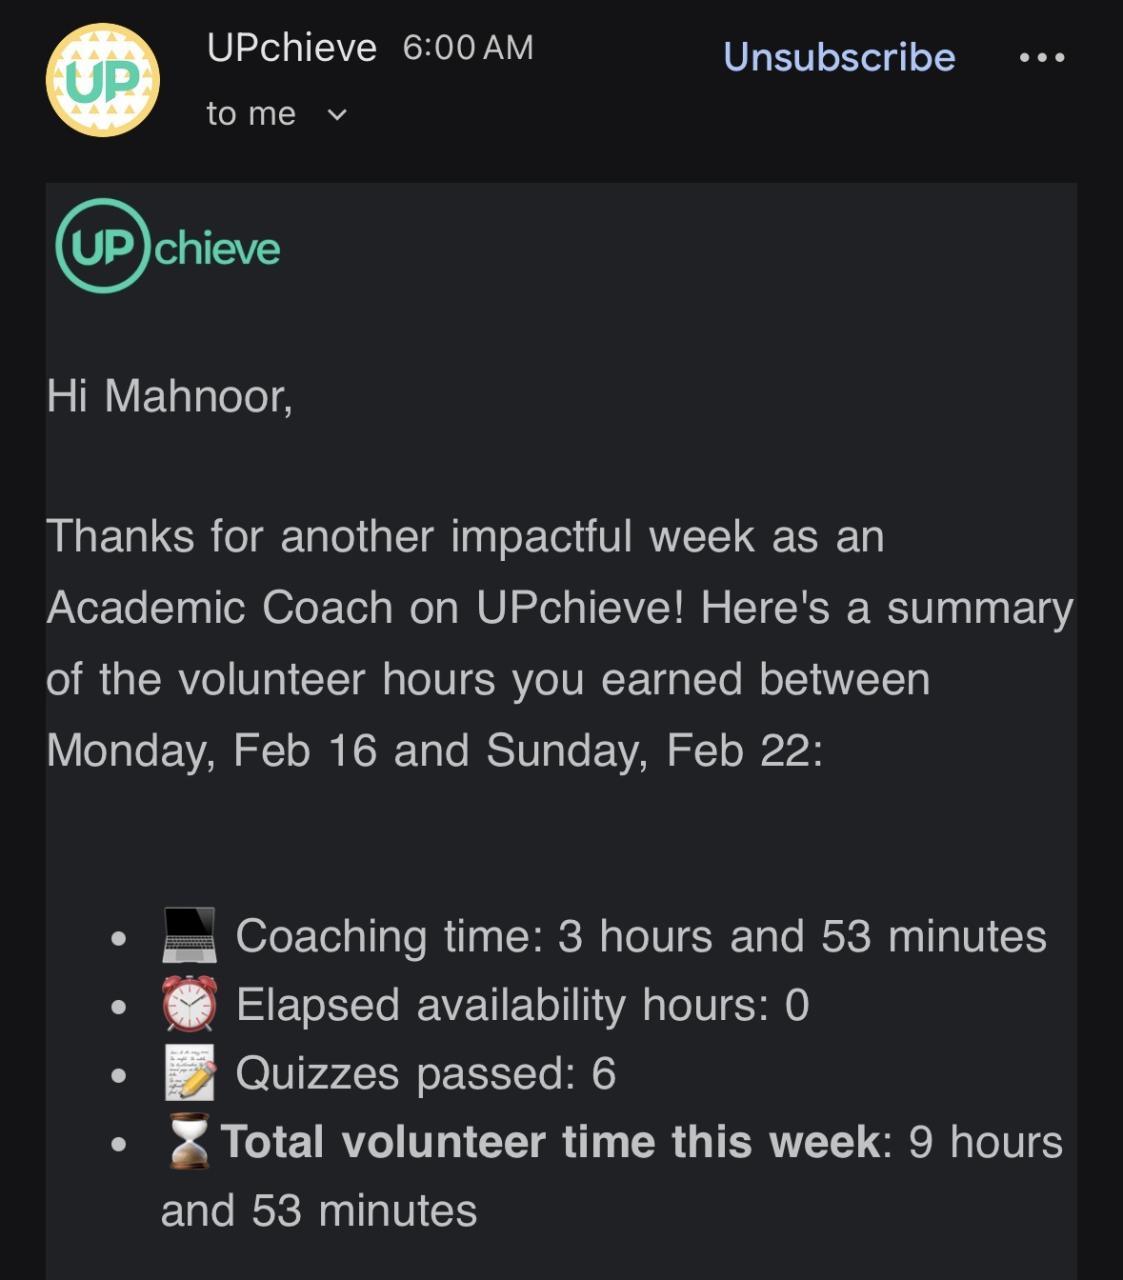Image resolution: width=1123 pixels, height=1280 pixels.
Task: Tap the "Hi Mahnoor," greeting line
Action: 169,396
